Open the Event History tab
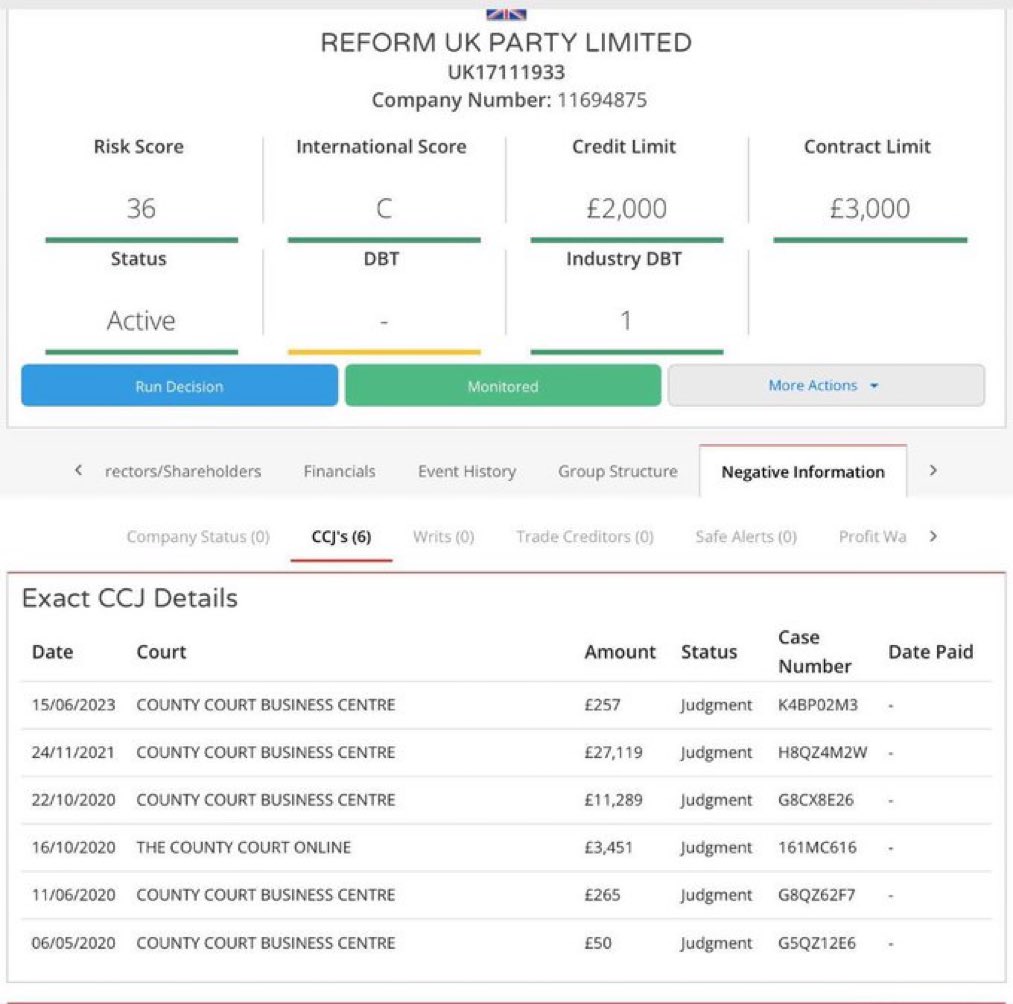 [x=467, y=472]
